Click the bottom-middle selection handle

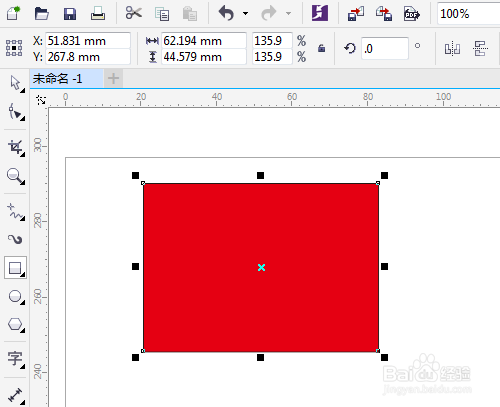point(260,357)
